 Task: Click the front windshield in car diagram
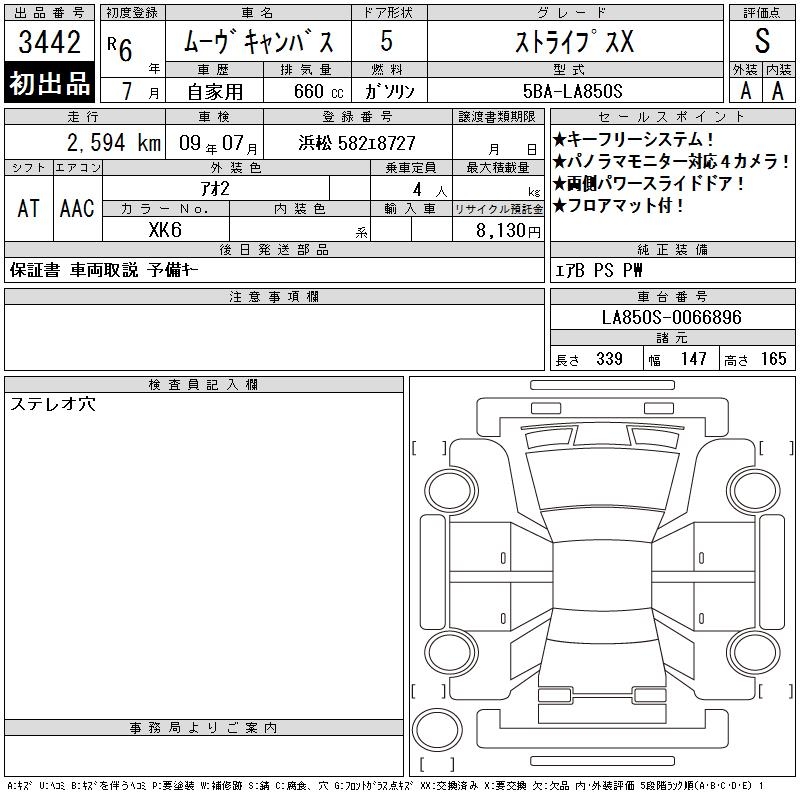(602, 524)
